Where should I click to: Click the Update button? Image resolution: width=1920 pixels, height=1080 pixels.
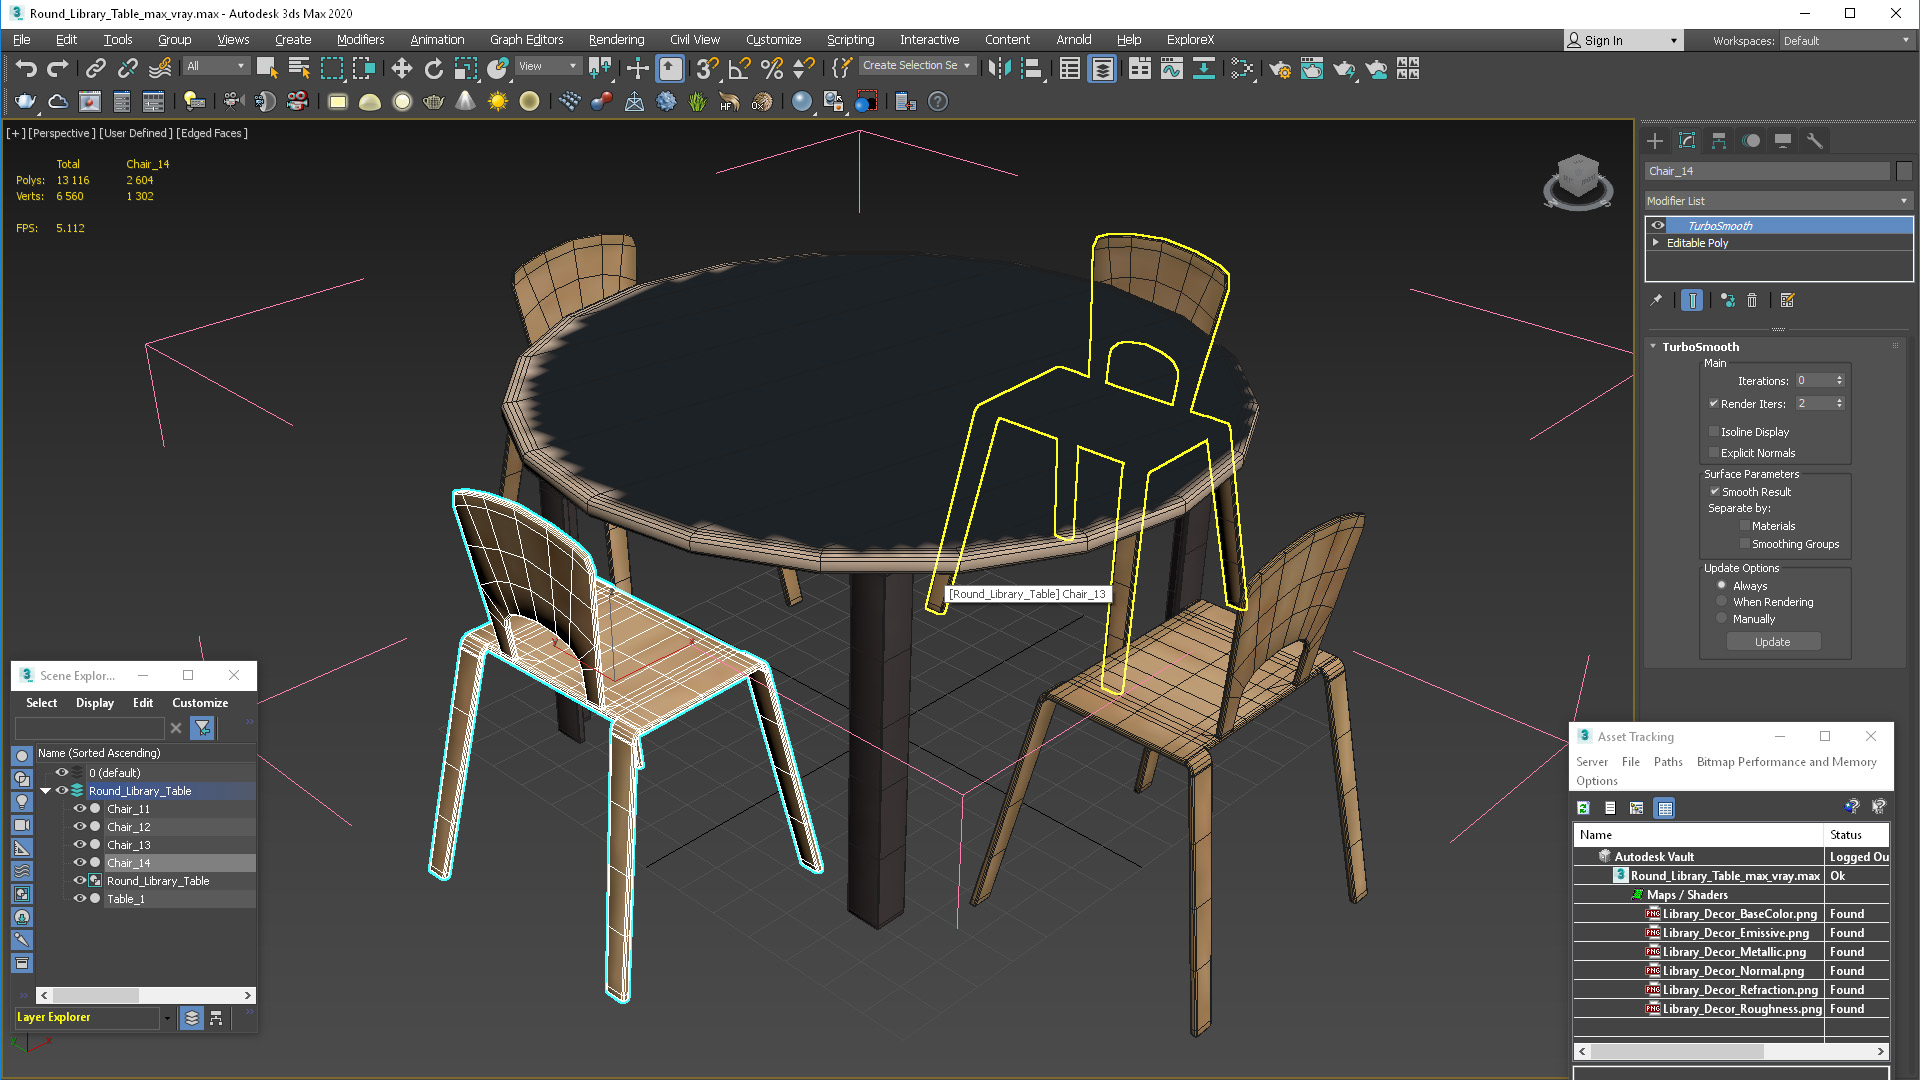pyautogui.click(x=1772, y=642)
